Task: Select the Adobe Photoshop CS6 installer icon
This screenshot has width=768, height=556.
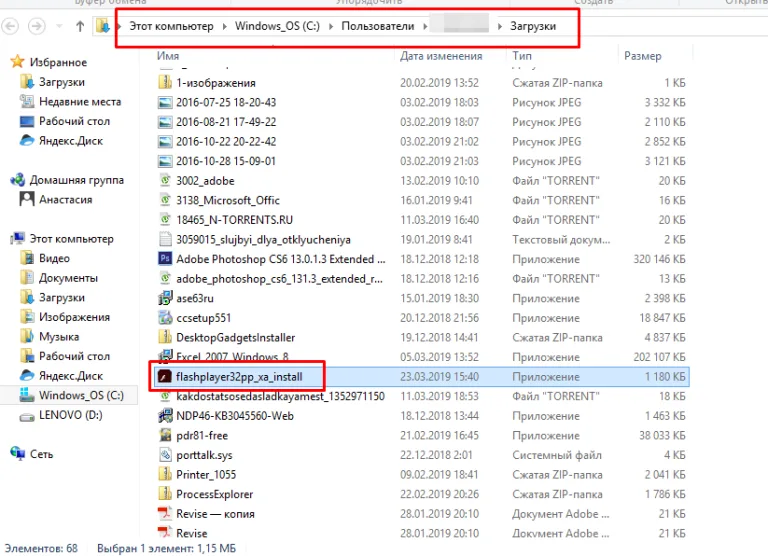Action: pos(165,259)
